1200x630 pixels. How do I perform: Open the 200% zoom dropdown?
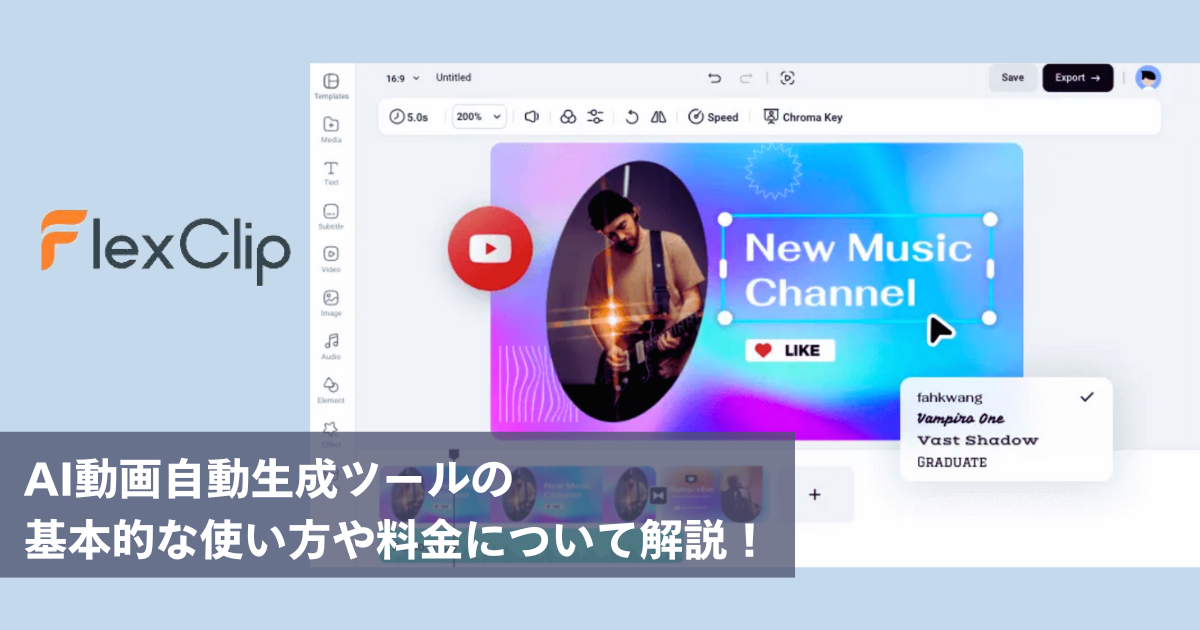(479, 117)
